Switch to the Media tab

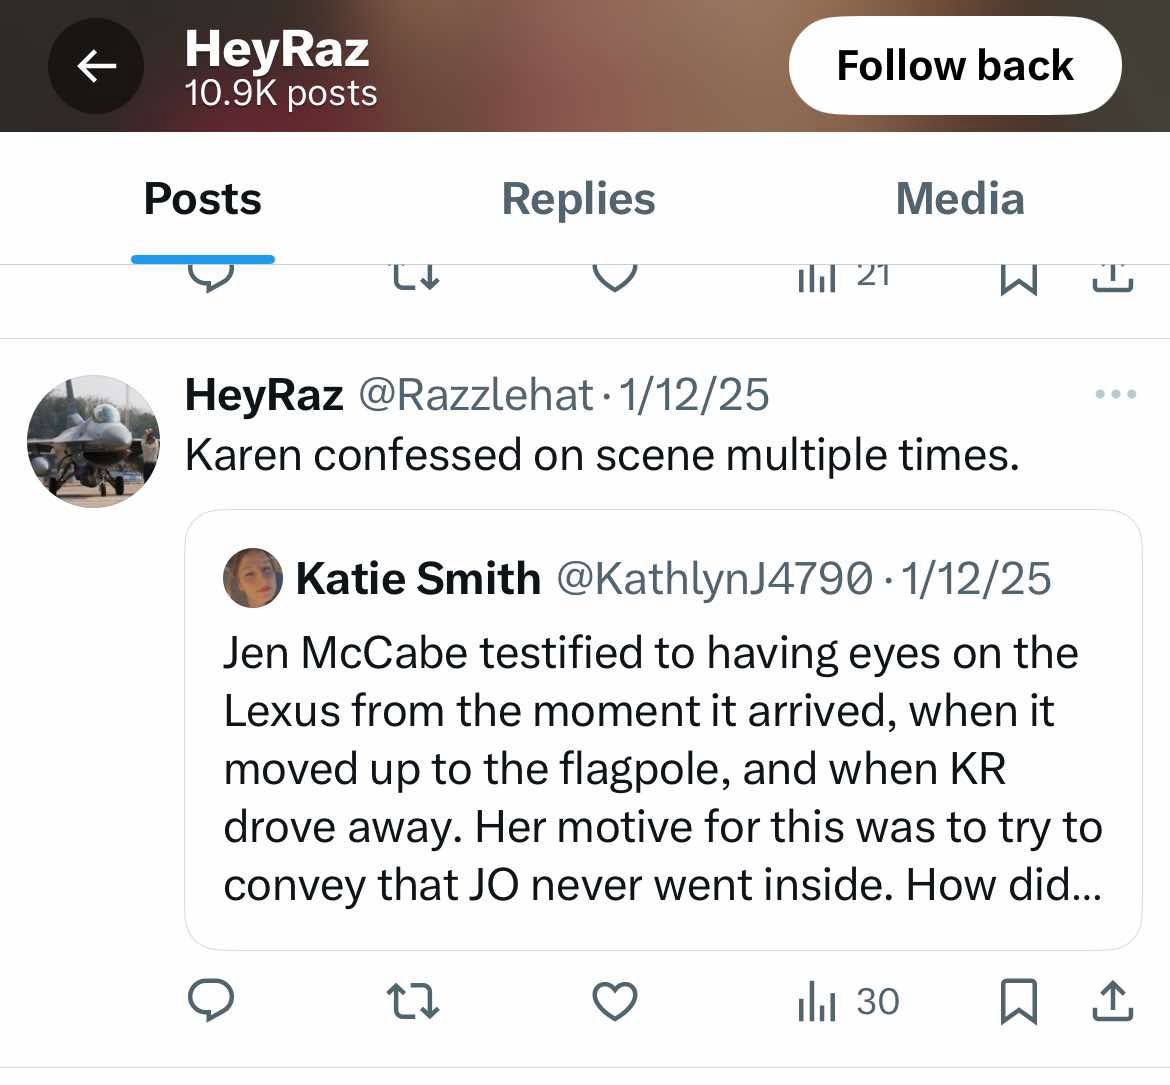click(x=960, y=198)
